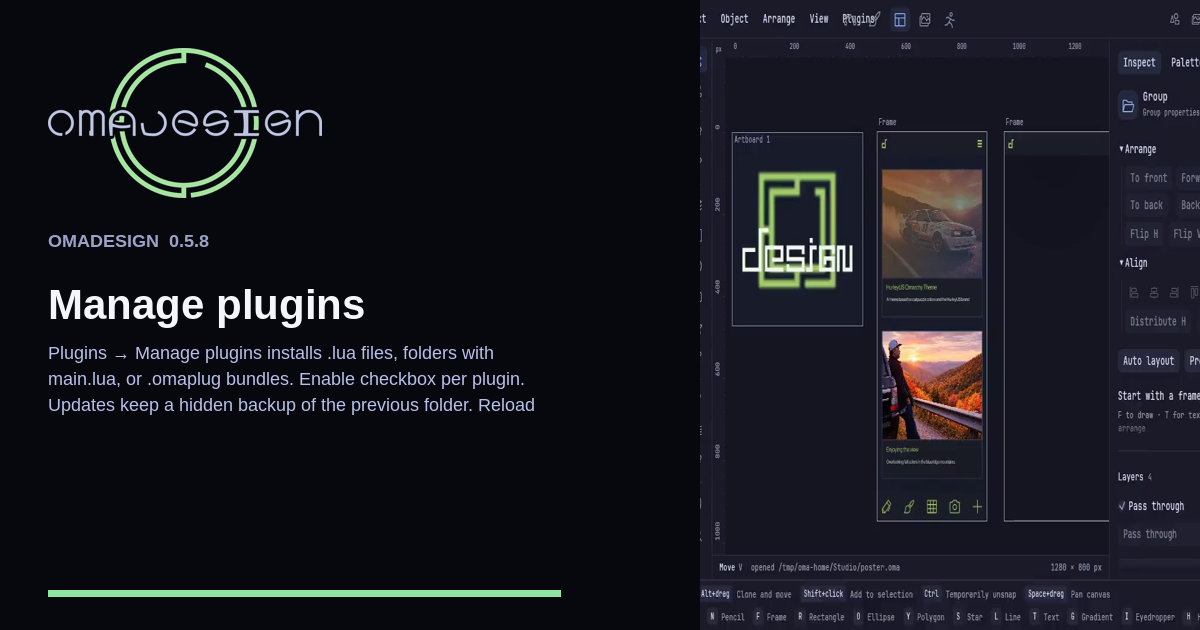Select the sunset mountain photo in the Frame
Image resolution: width=1200 pixels, height=630 pixels.
tap(932, 385)
